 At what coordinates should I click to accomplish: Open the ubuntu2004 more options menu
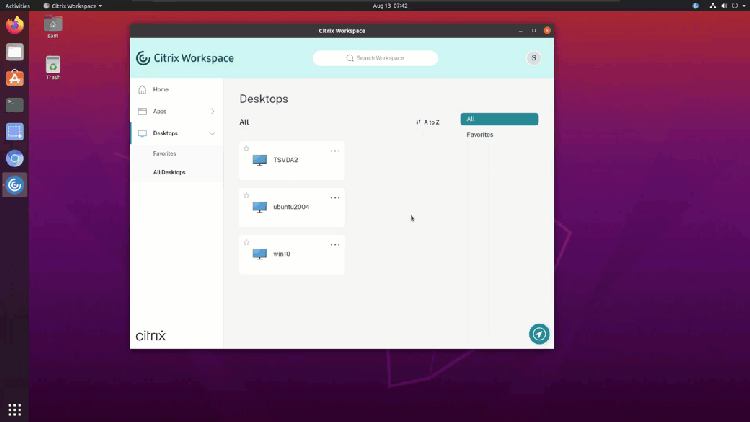tap(335, 198)
